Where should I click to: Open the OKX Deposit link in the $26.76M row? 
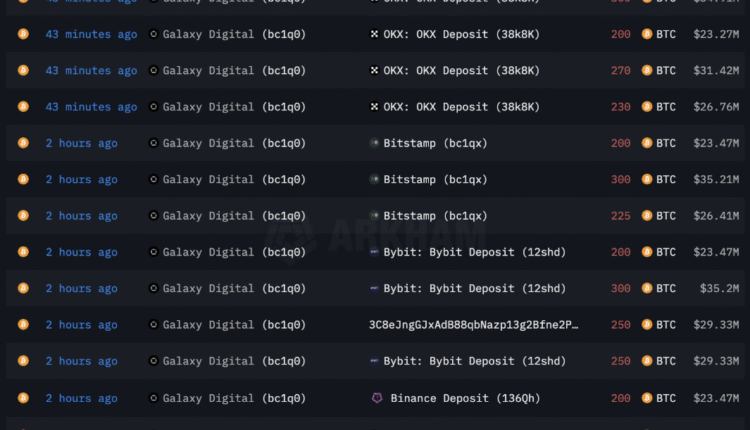click(x=461, y=107)
